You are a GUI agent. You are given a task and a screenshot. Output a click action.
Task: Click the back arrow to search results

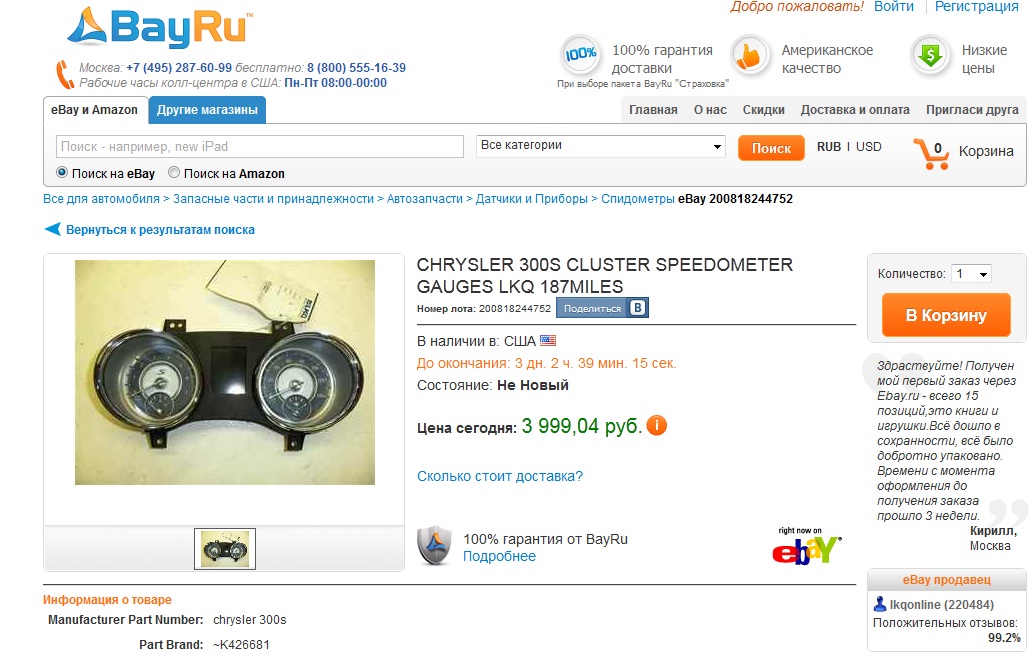(x=52, y=230)
